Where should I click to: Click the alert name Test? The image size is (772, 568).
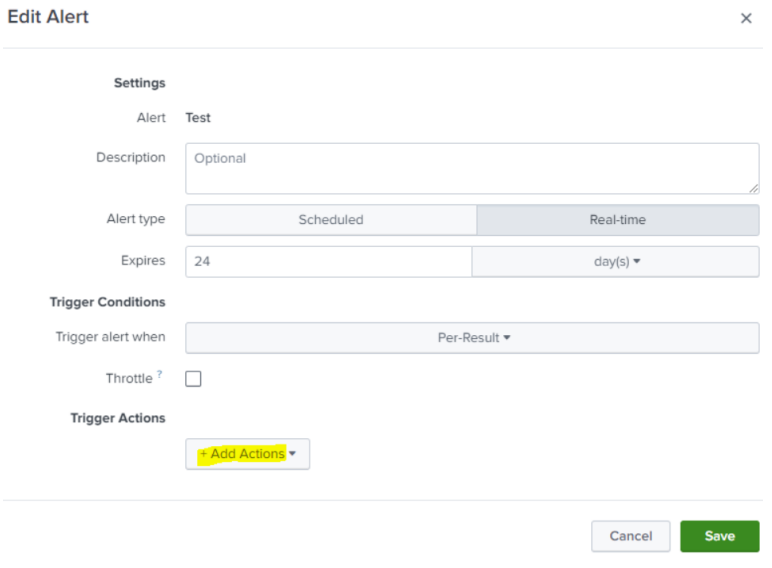coord(198,118)
